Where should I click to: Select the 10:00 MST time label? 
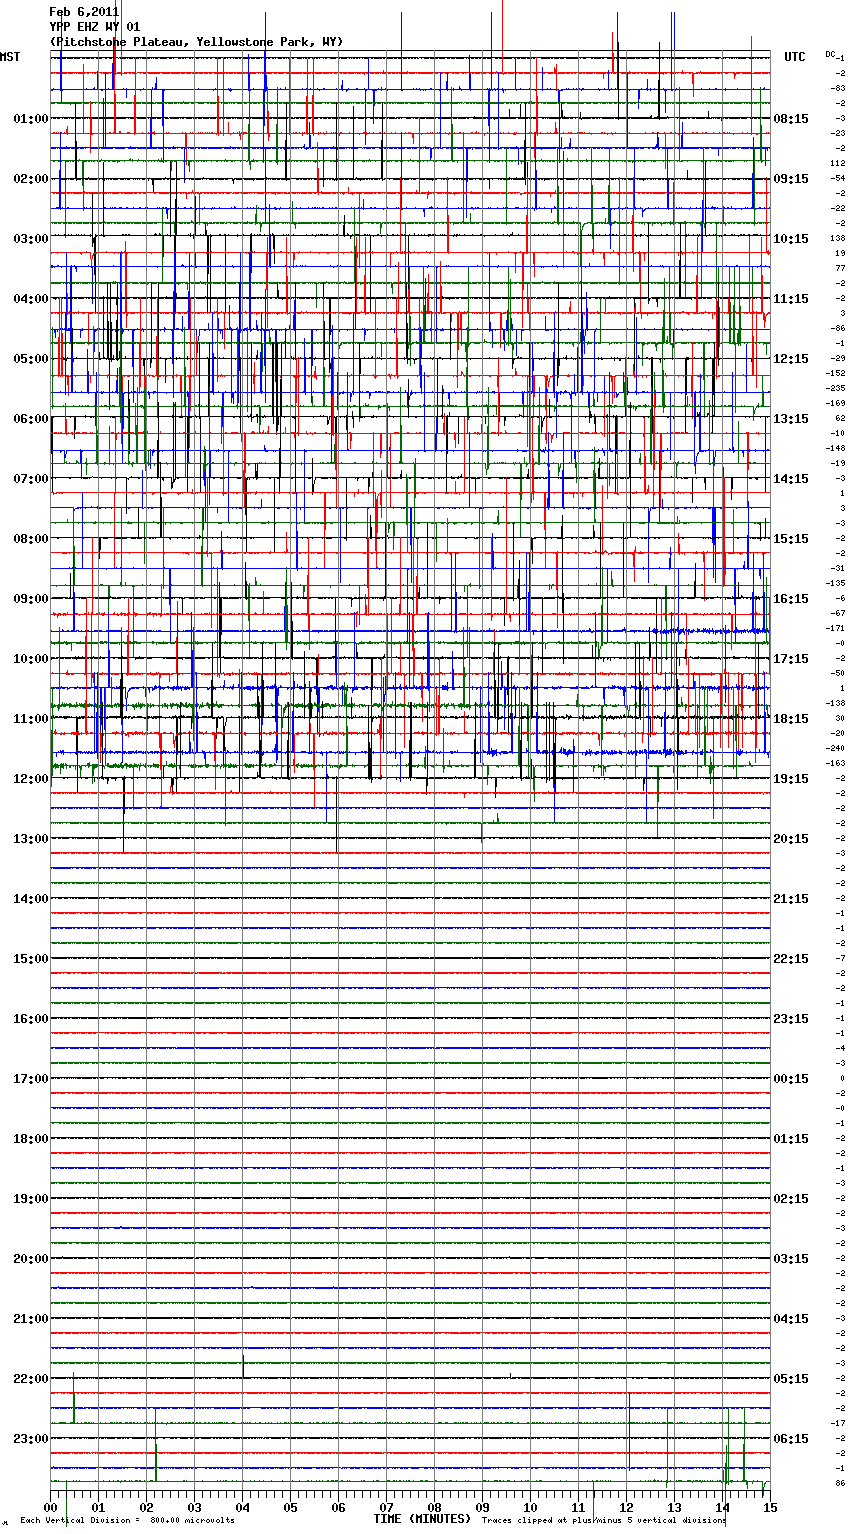(x=31, y=659)
